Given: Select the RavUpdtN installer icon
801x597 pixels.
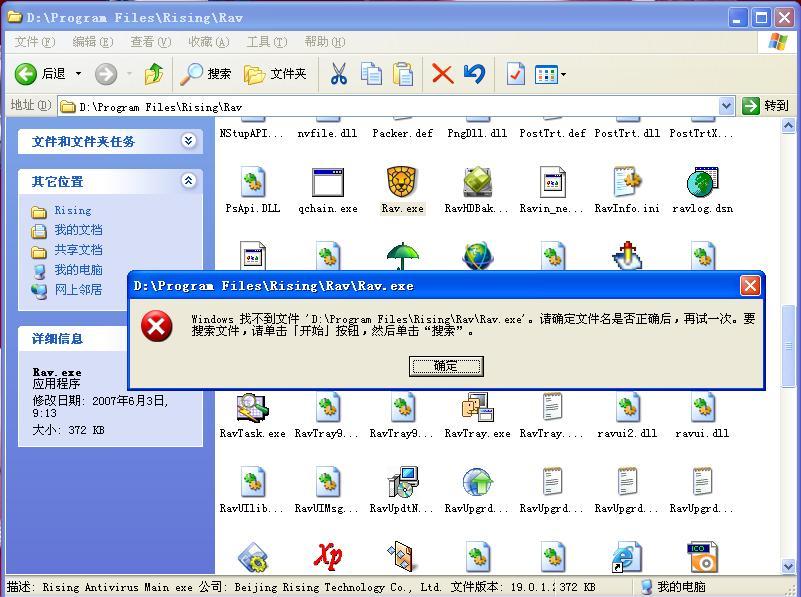Looking at the screenshot, I should click(x=402, y=483).
